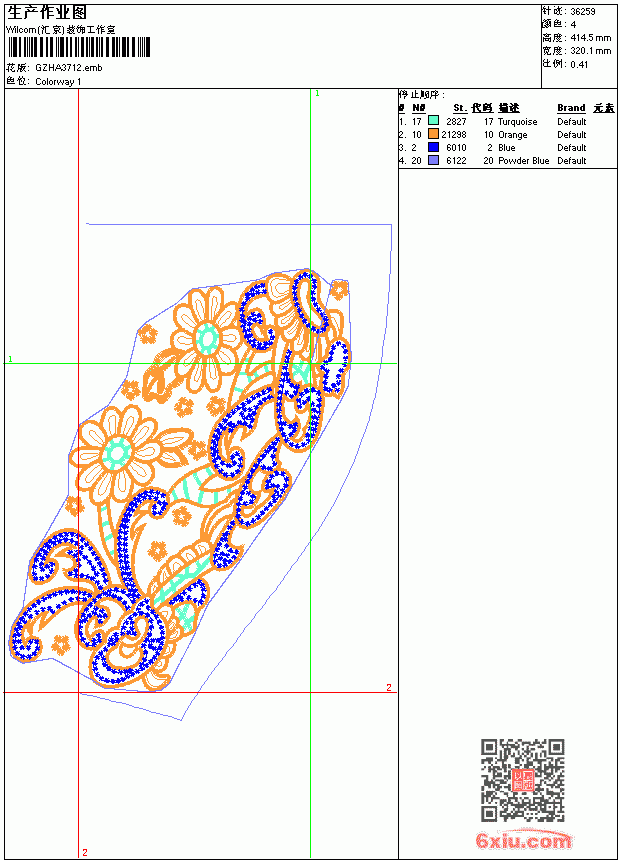Click the Powder Blue description text
The image size is (620, 860).
pyautogui.click(x=523, y=161)
